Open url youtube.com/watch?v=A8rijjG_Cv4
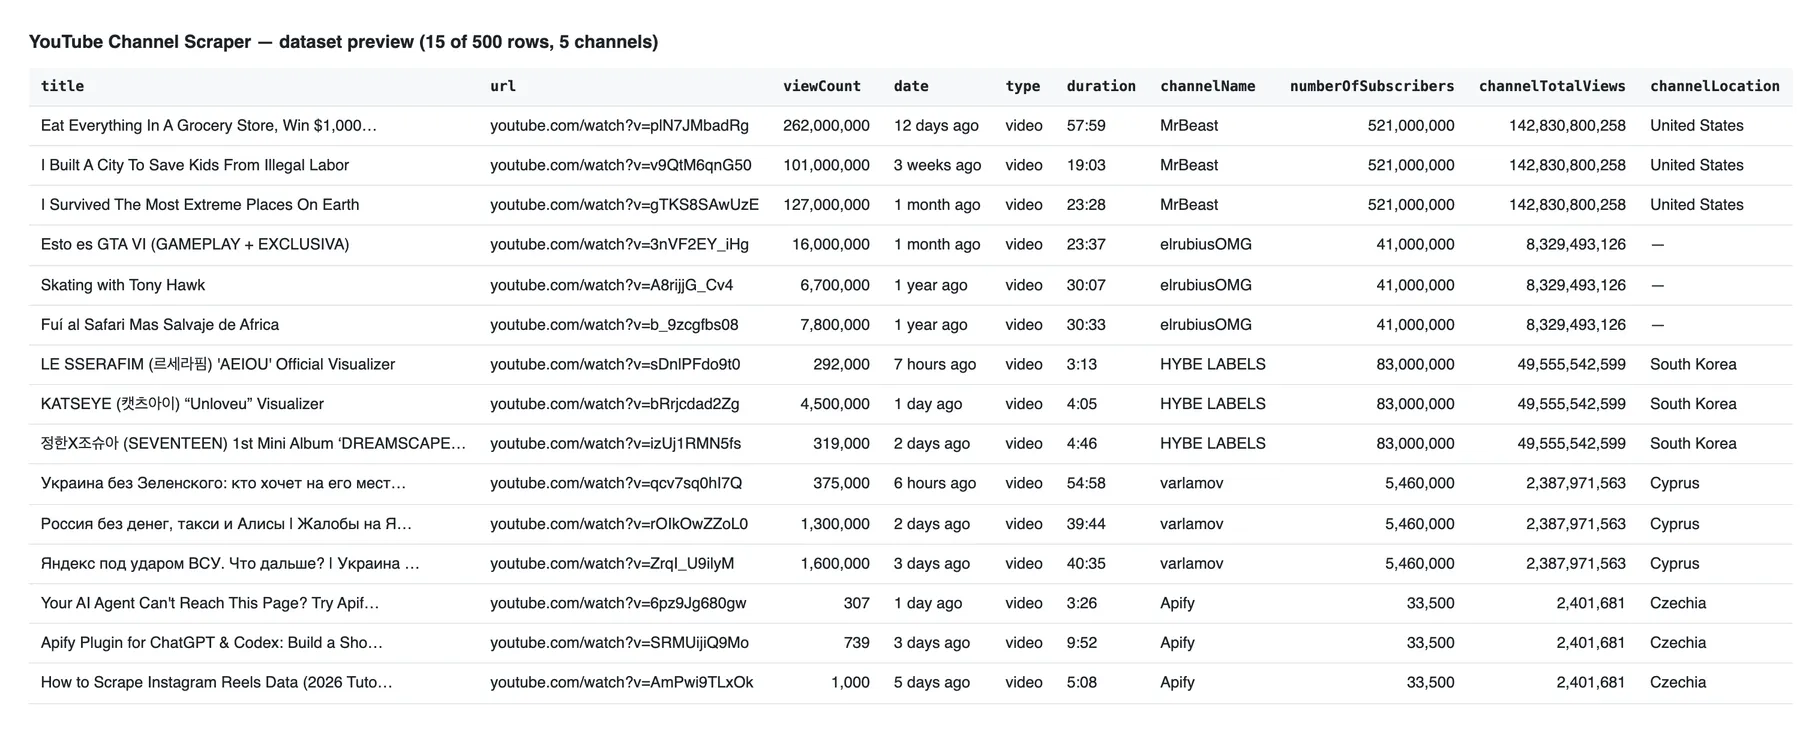 coord(611,285)
